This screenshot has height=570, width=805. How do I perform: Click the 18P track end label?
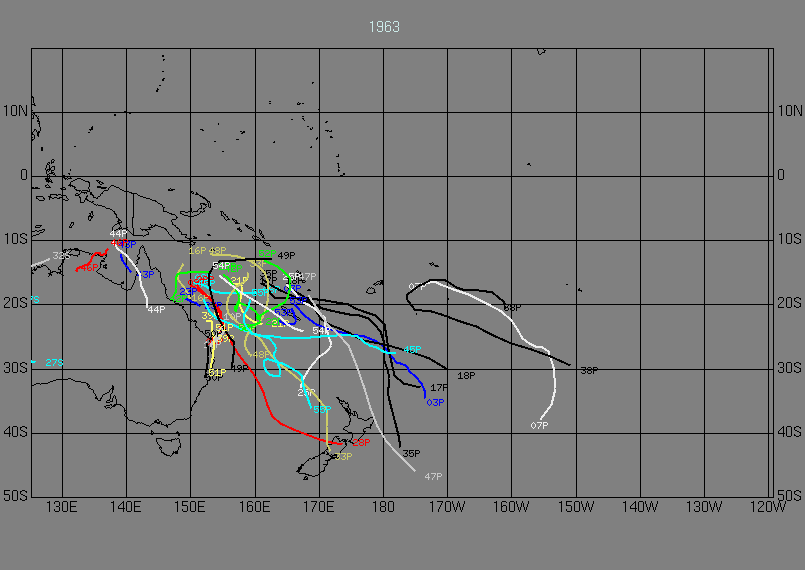[x=465, y=376]
